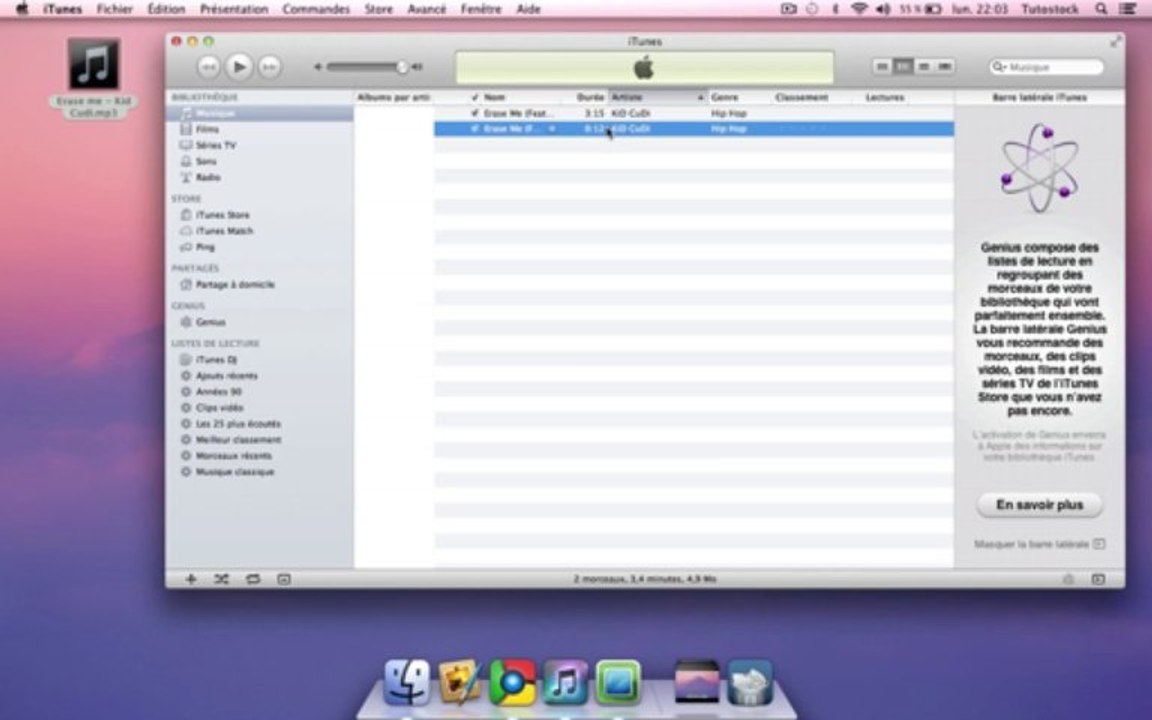1152x720 pixels.
Task: Toggle repeat icon in the bottom bar
Action: pyautogui.click(x=253, y=579)
